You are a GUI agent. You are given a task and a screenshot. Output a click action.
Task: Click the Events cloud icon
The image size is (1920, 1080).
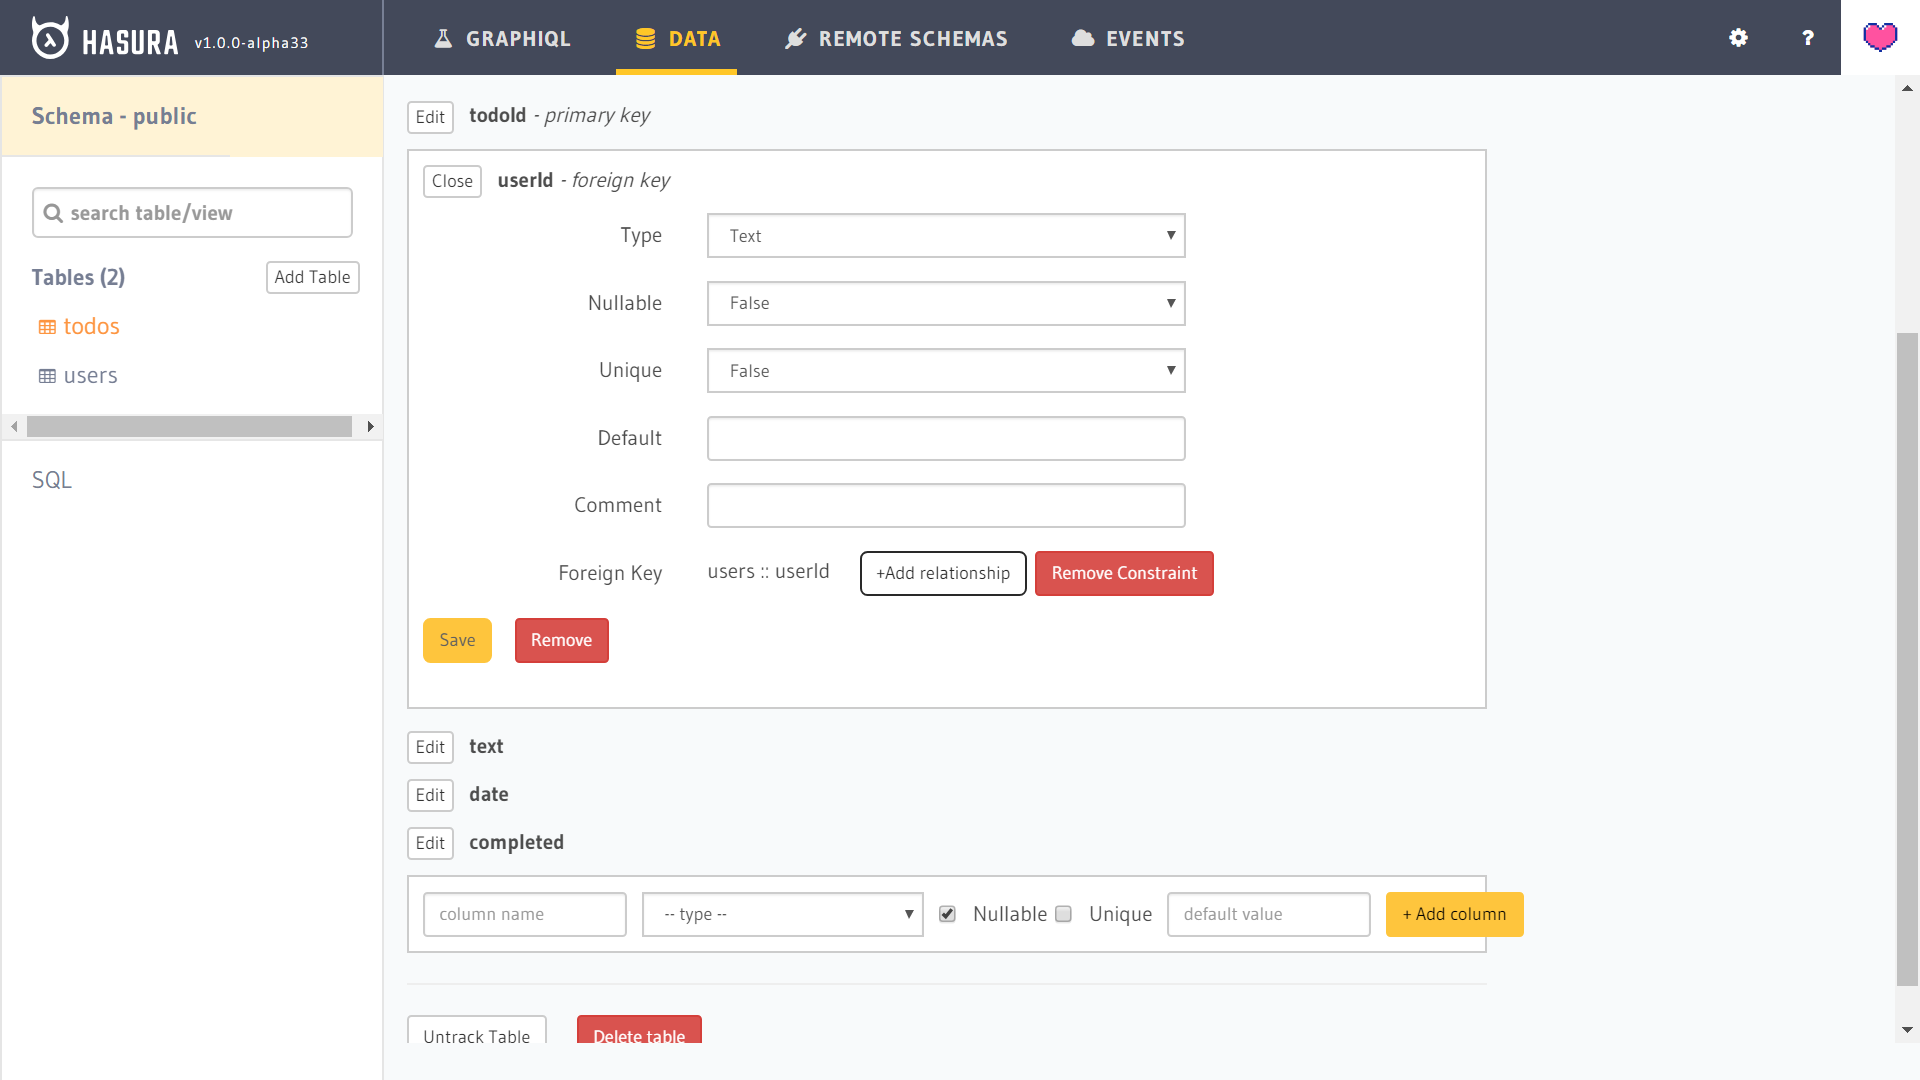click(x=1082, y=38)
